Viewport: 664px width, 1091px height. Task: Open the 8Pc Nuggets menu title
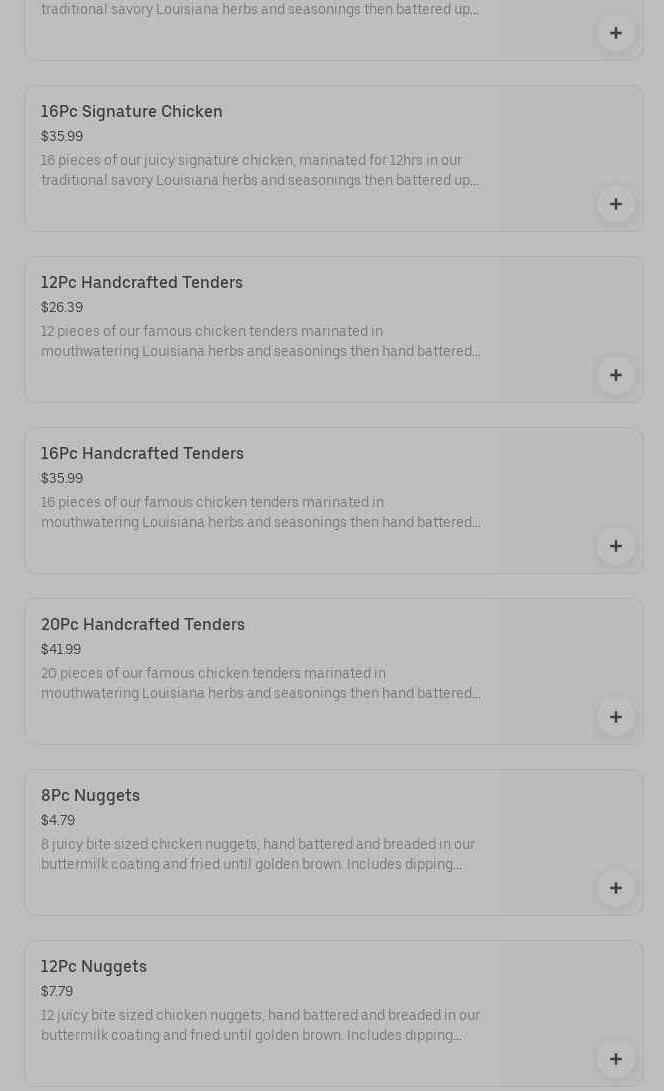(x=90, y=795)
